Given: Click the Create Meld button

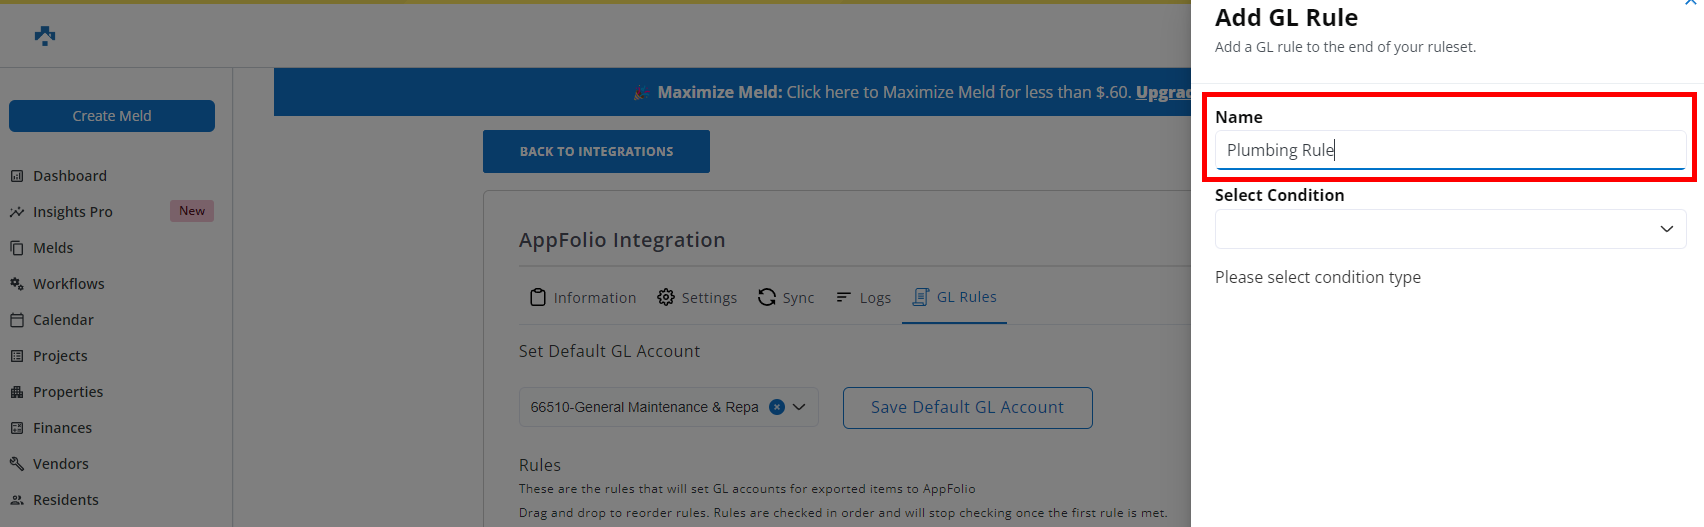Looking at the screenshot, I should [112, 116].
